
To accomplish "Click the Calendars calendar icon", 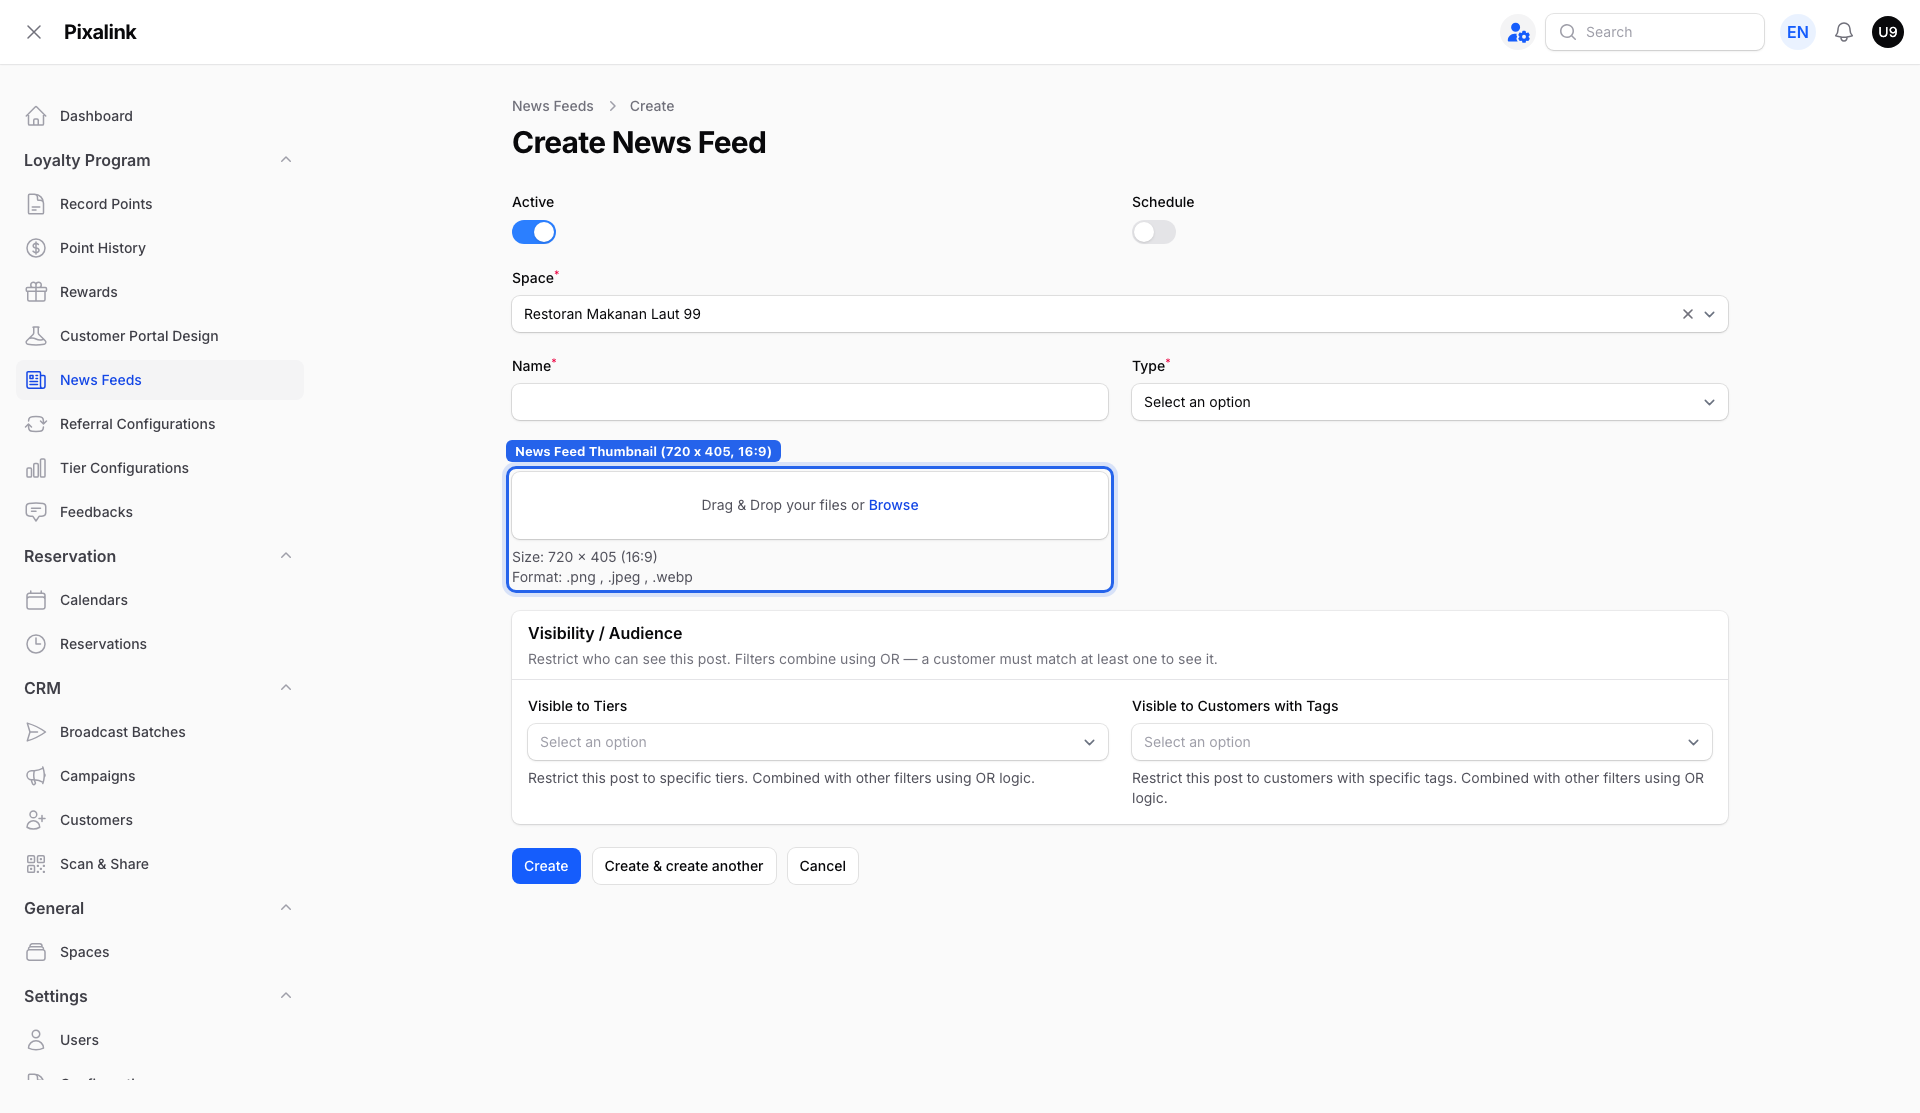I will [36, 600].
